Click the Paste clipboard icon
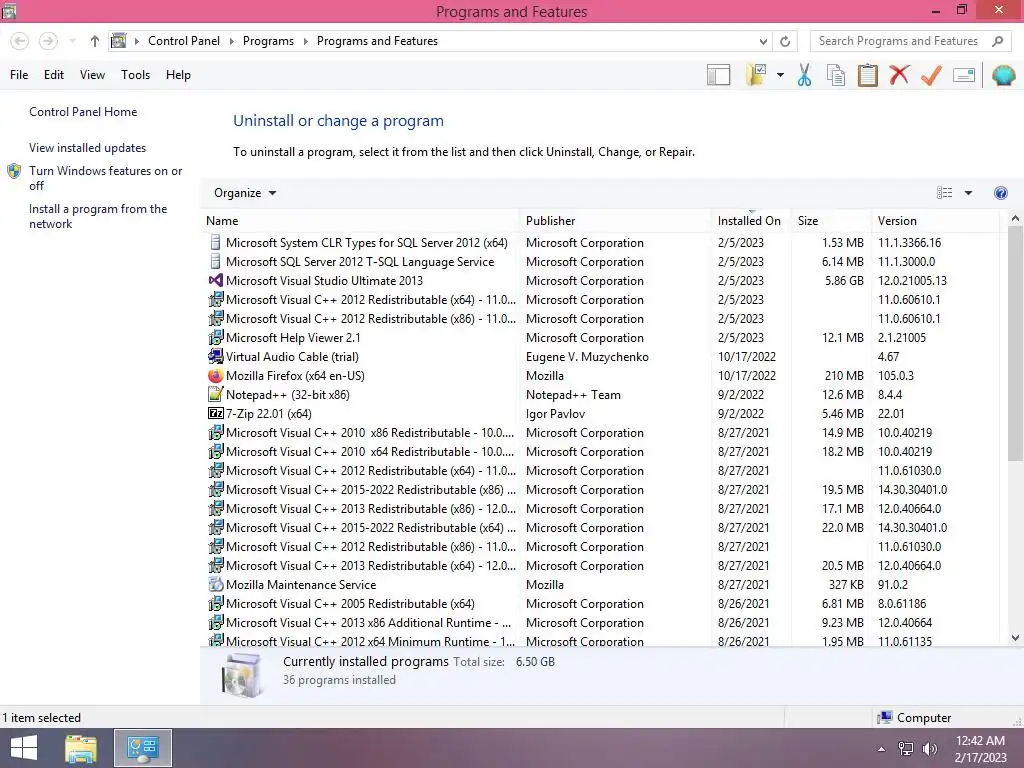 coord(867,75)
